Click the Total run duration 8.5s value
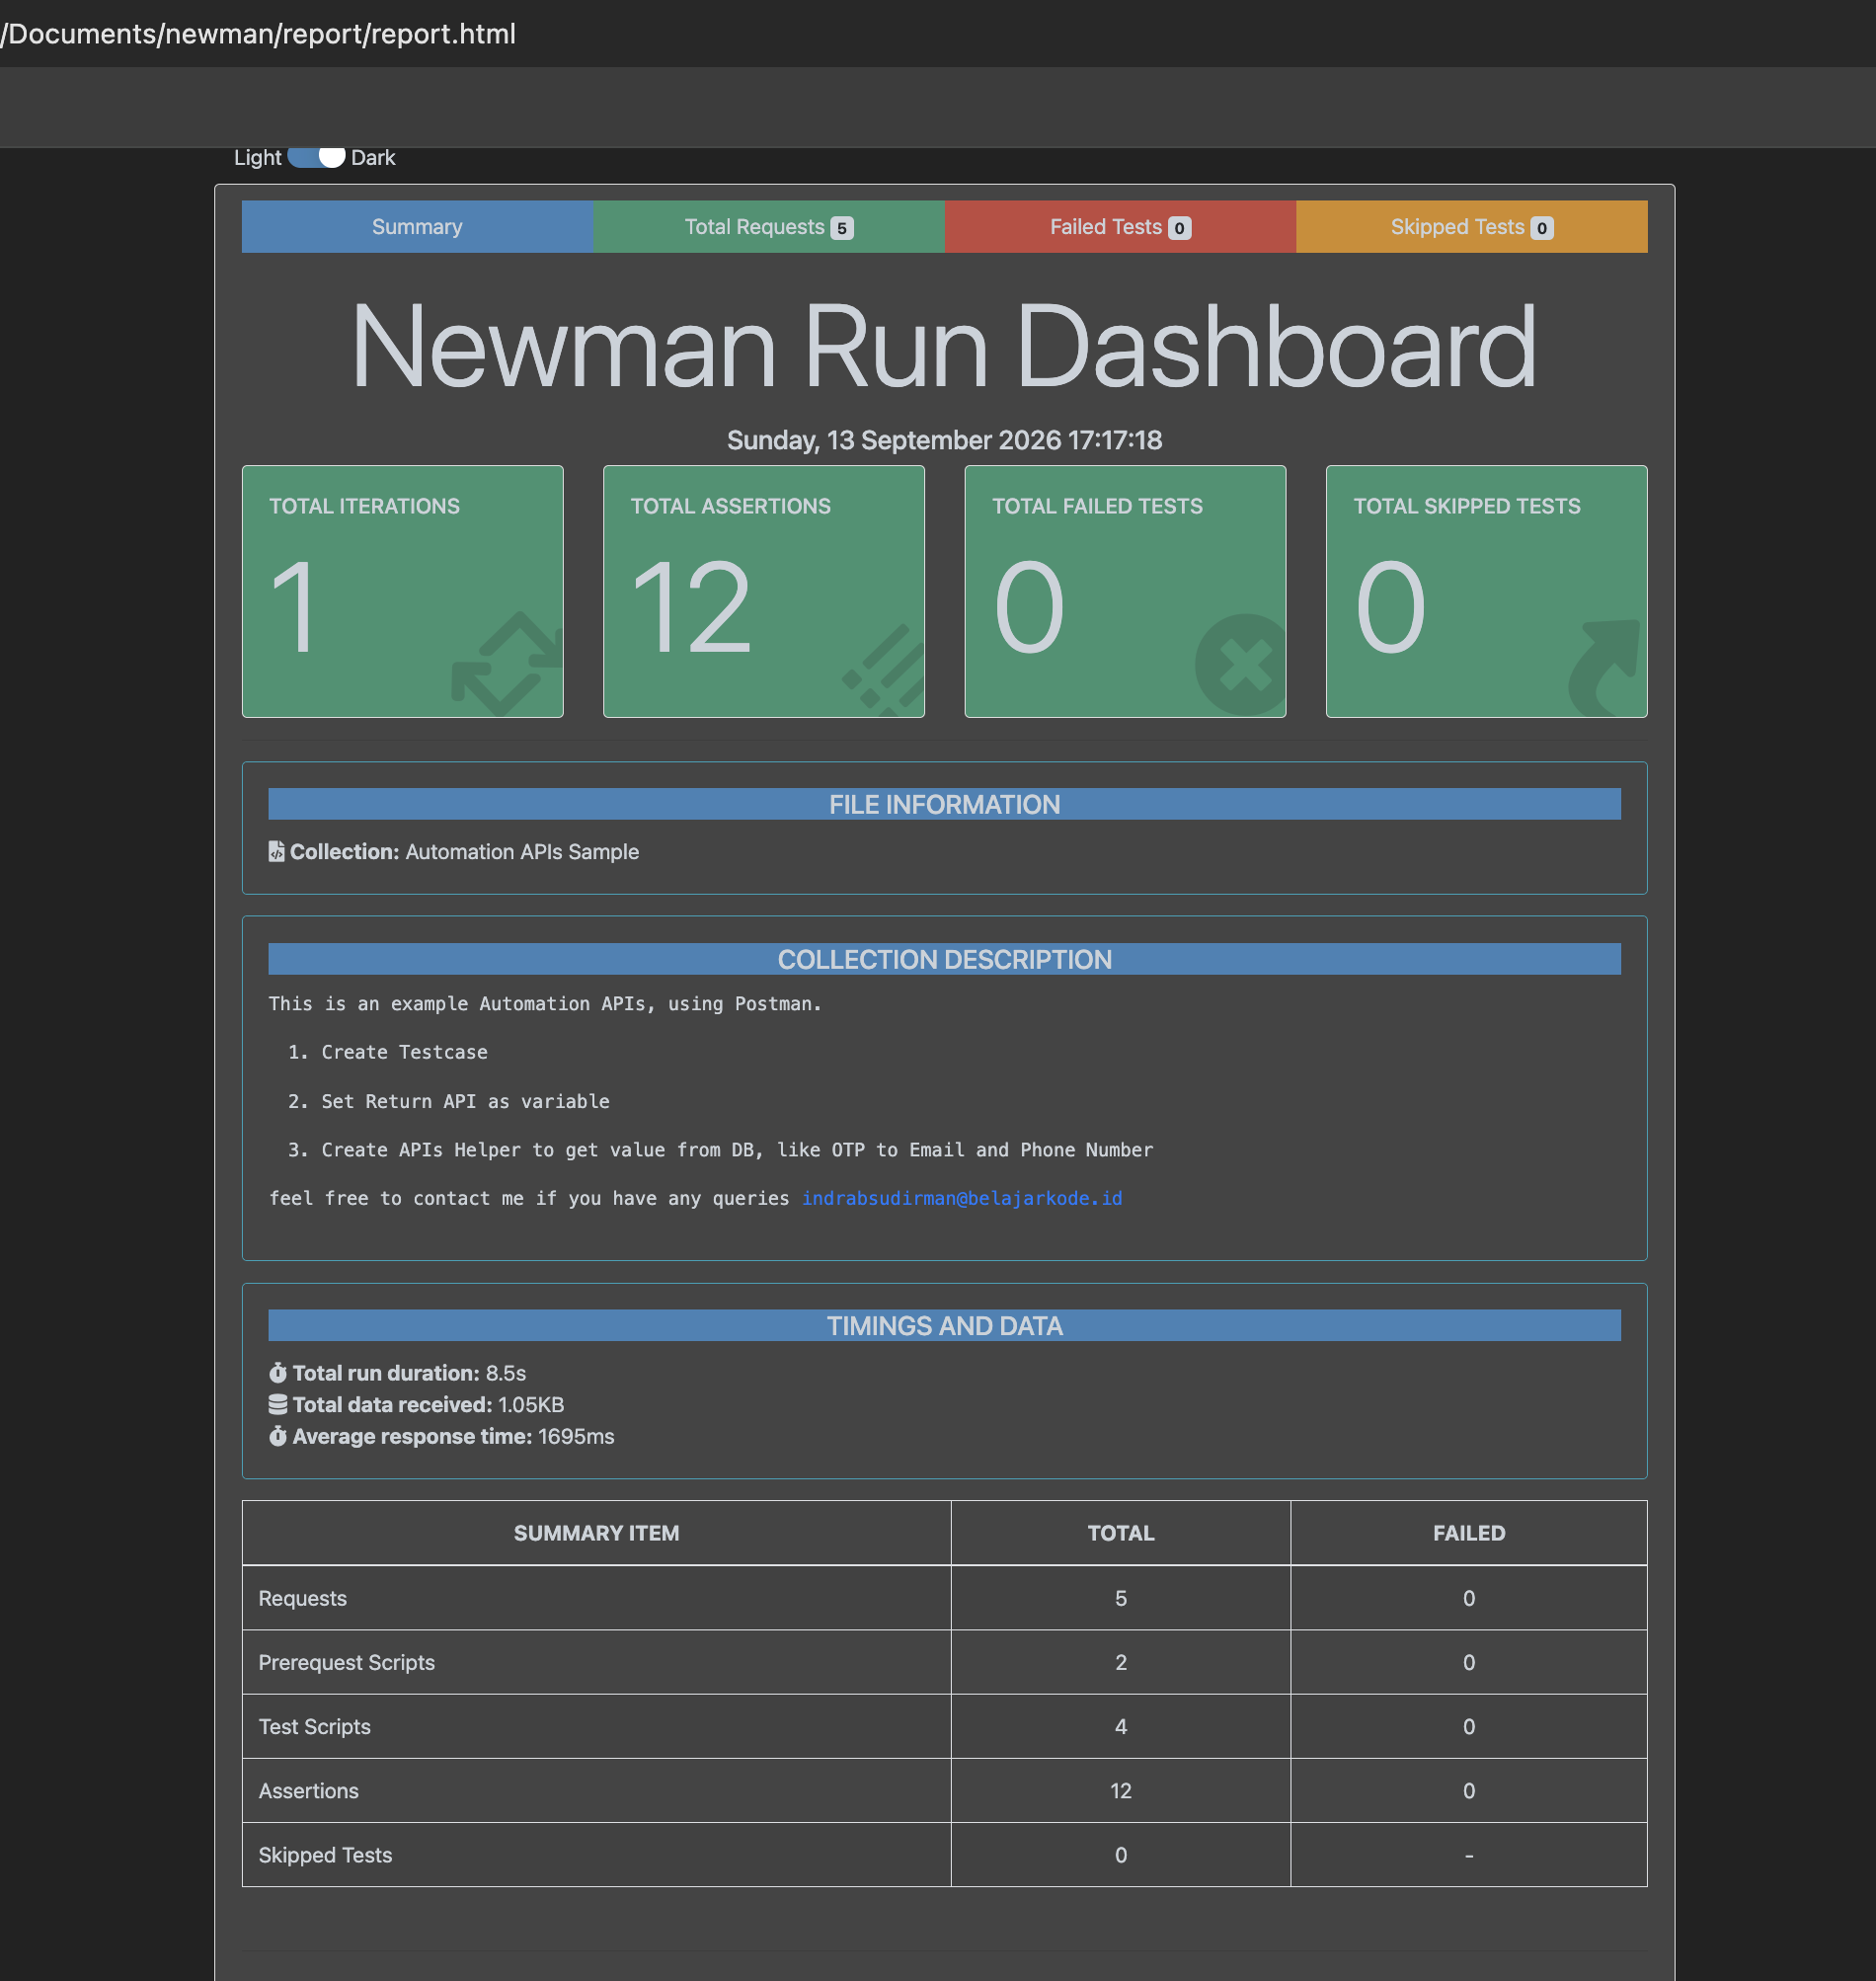 (x=506, y=1373)
